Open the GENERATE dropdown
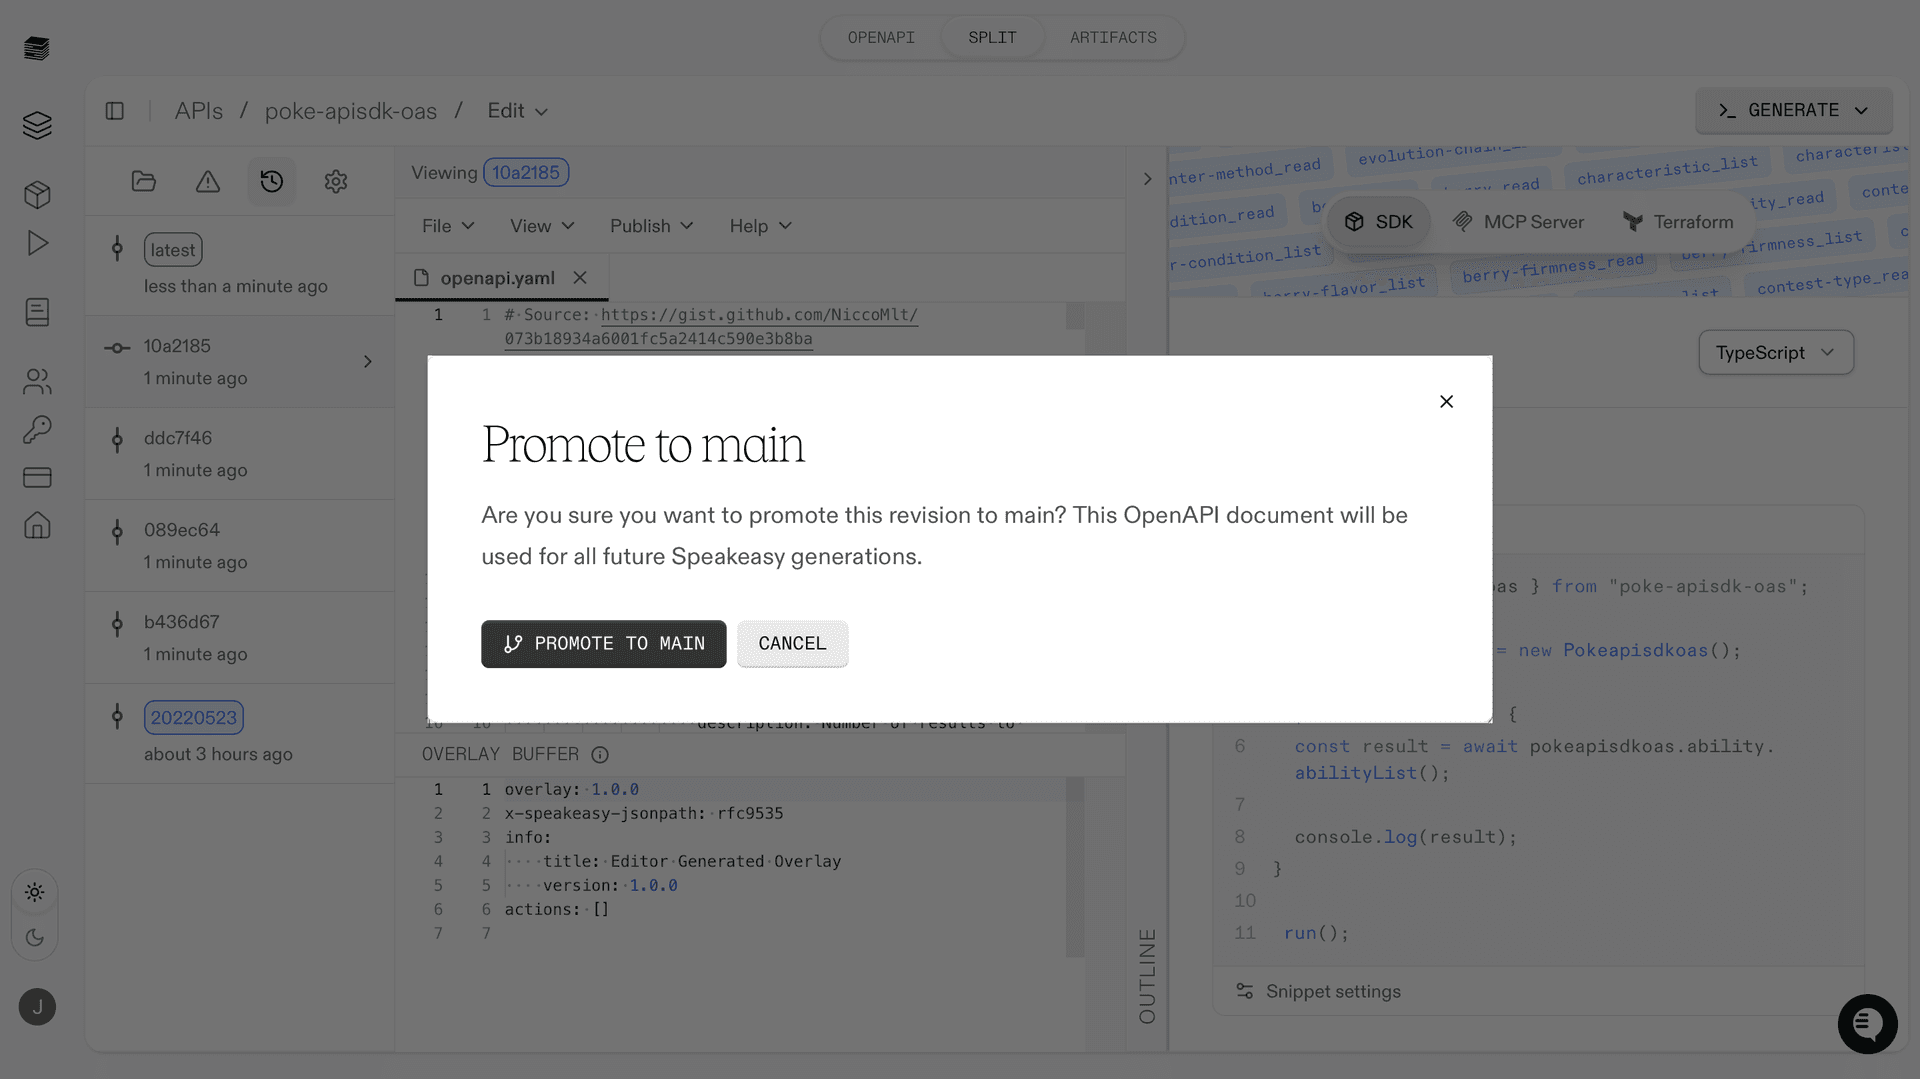Screen dimensions: 1920x1079 click(x=1792, y=110)
